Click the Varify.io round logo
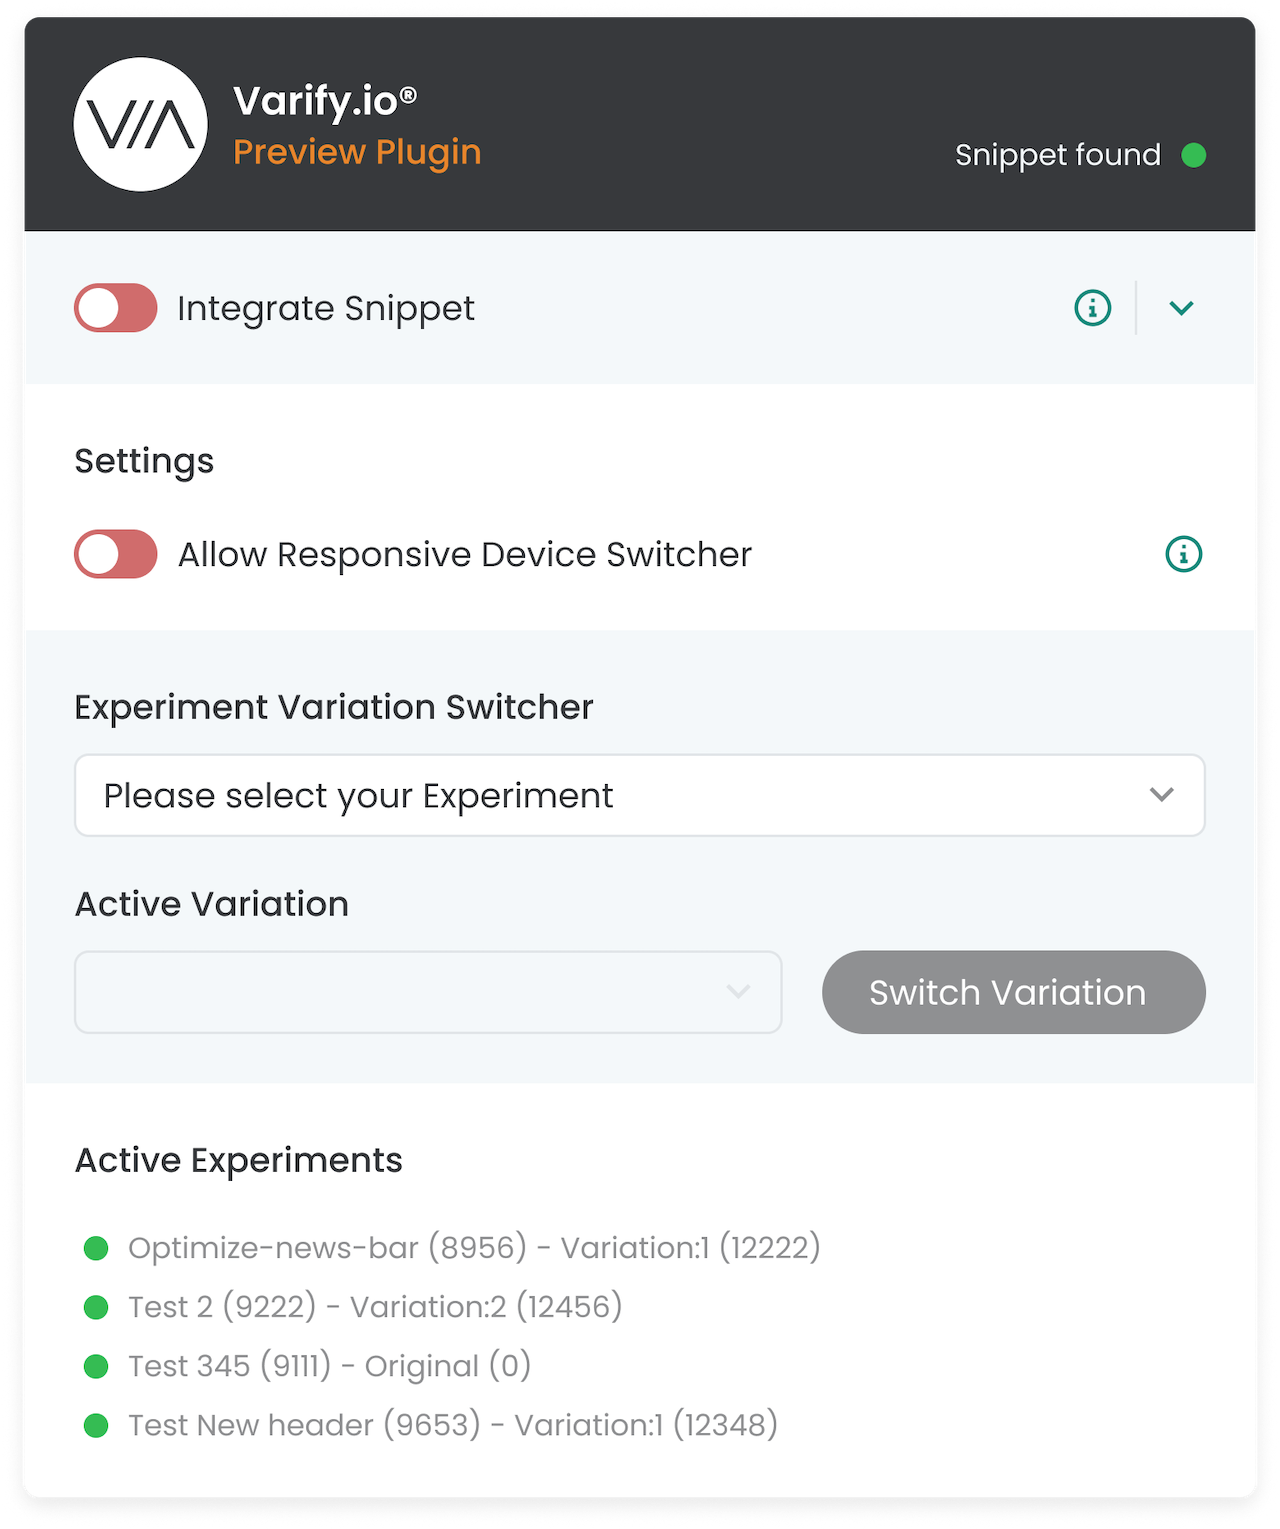This screenshot has height=1529, width=1280. tap(141, 124)
